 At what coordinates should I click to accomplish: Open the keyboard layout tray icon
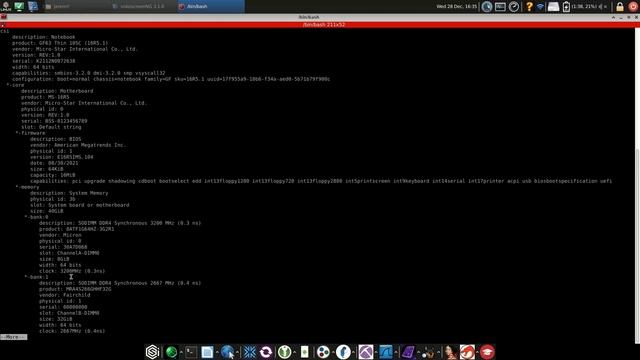[x=500, y=7]
